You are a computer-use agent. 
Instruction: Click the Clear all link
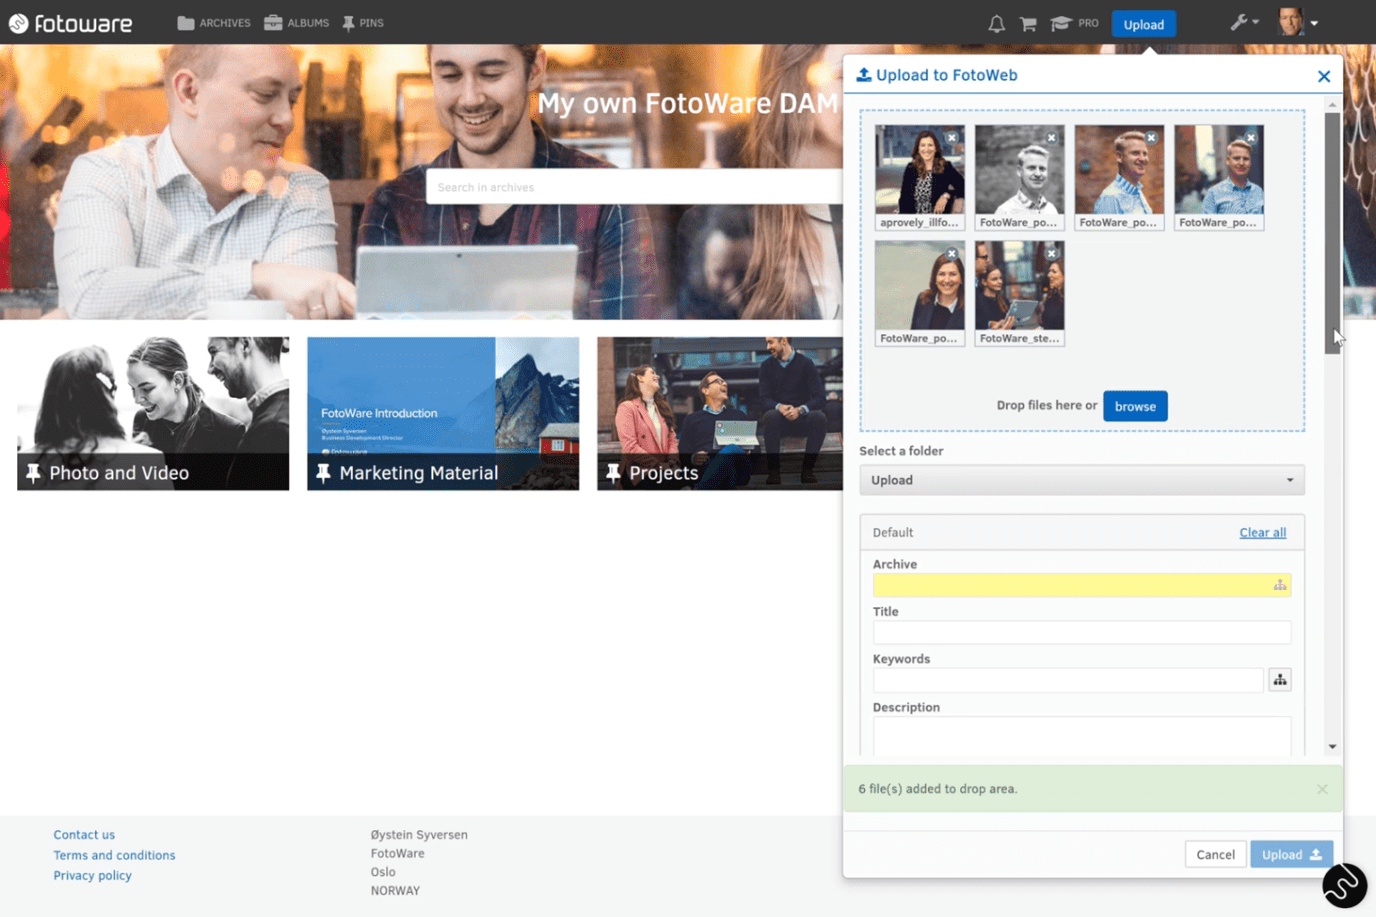point(1262,532)
